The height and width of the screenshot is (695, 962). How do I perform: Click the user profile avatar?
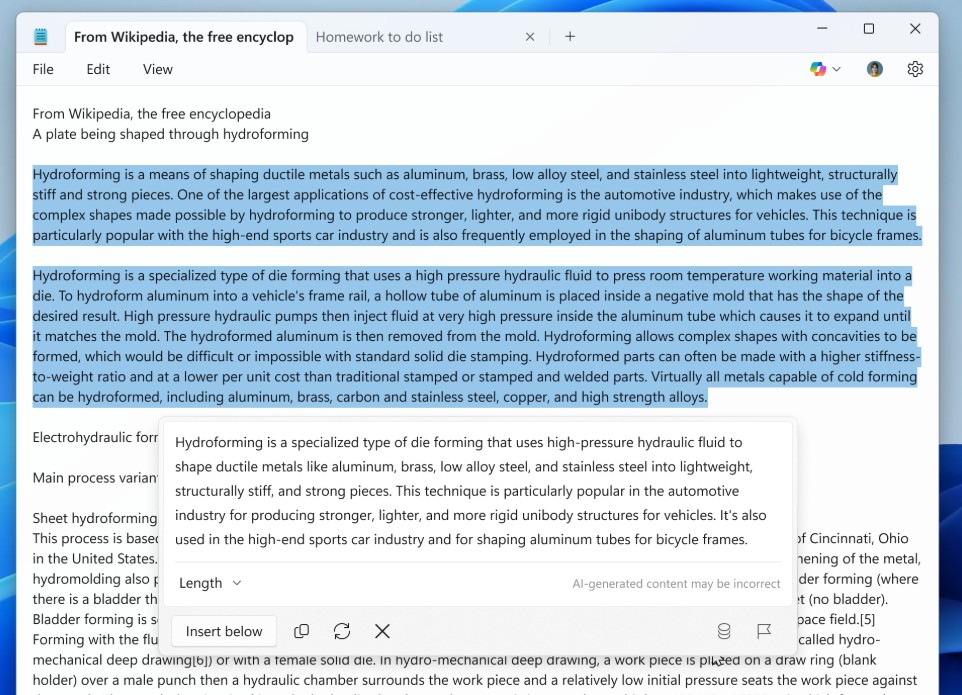point(875,69)
